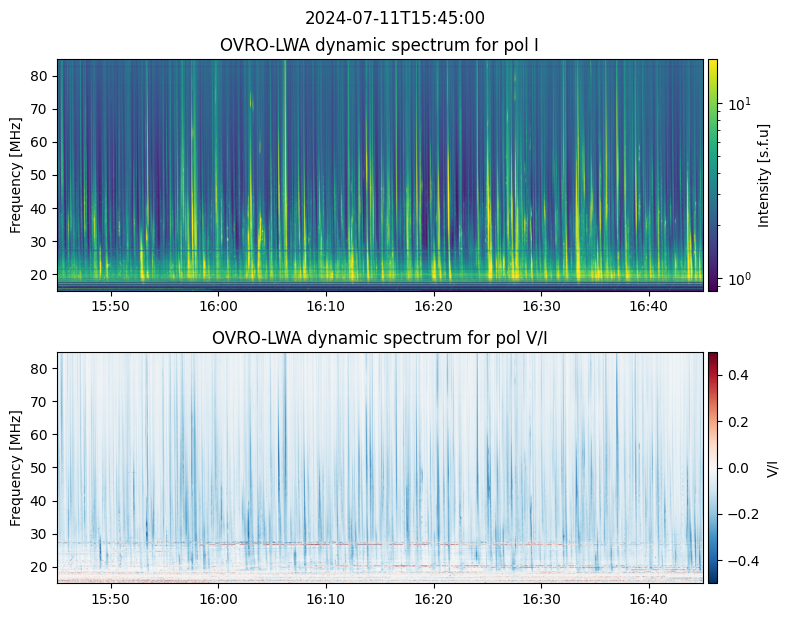Viewport: 790px width, 617px height.
Task: Click the V/I red-blue colorbar
Action: pyautogui.click(x=713, y=467)
